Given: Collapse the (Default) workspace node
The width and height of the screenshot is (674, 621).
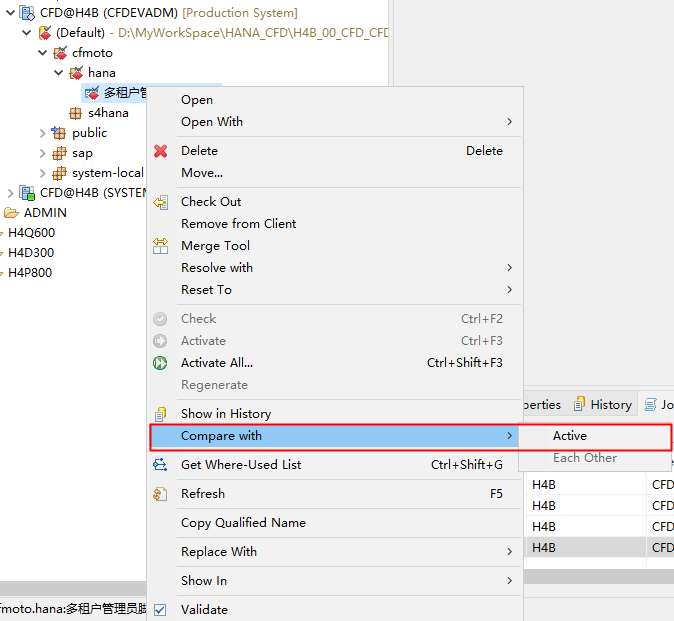Looking at the screenshot, I should click(27, 33).
